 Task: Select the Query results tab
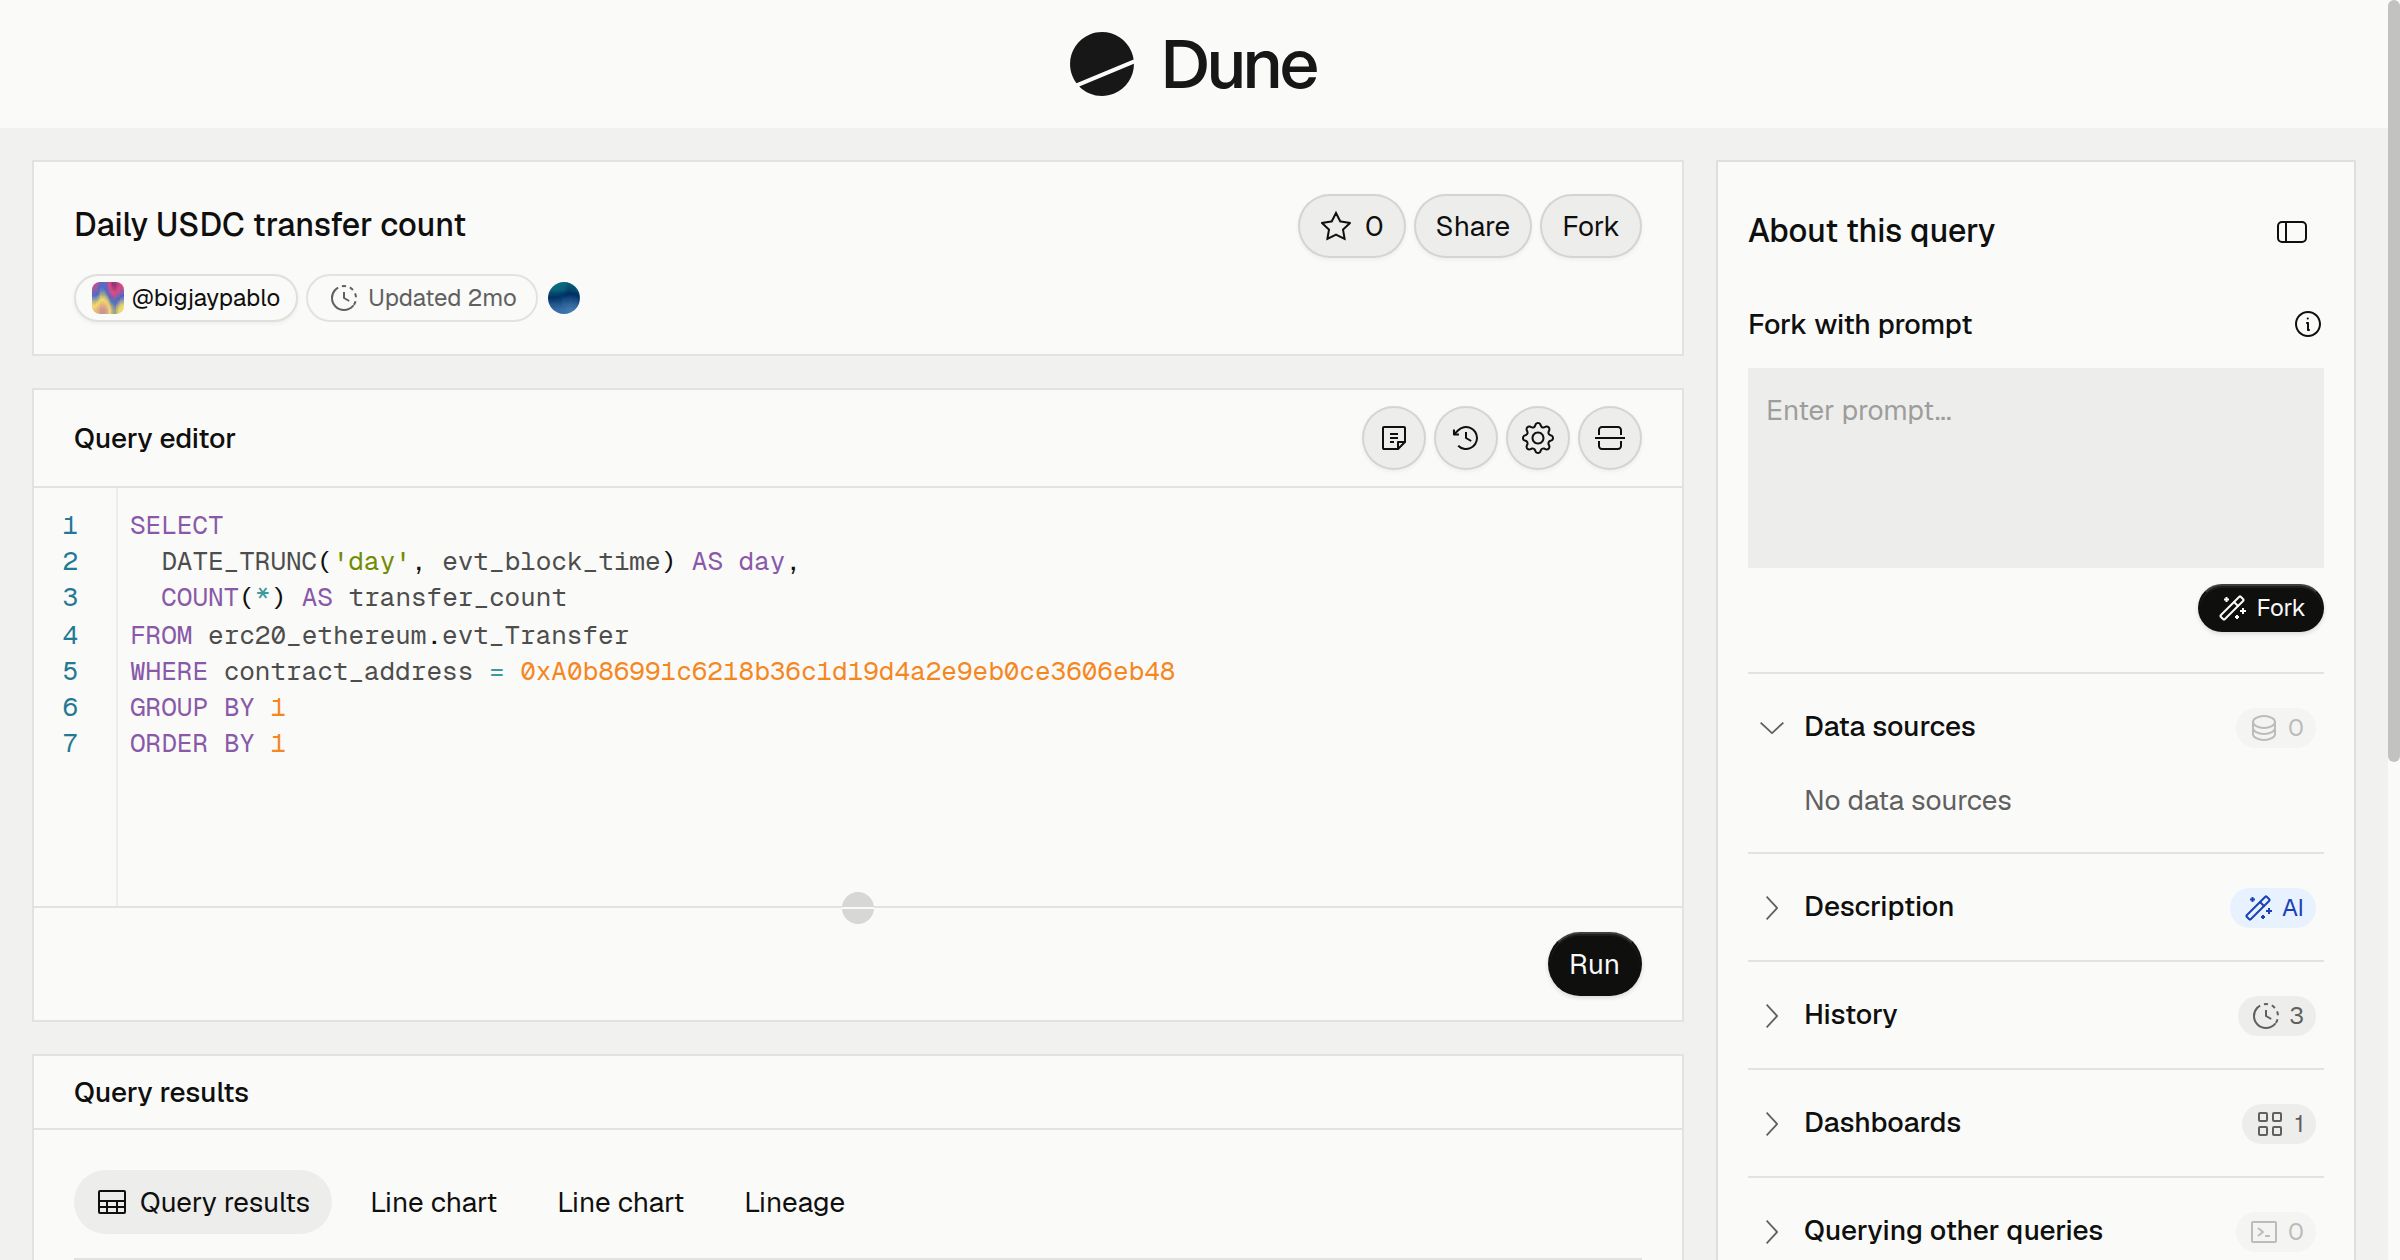(x=203, y=1202)
